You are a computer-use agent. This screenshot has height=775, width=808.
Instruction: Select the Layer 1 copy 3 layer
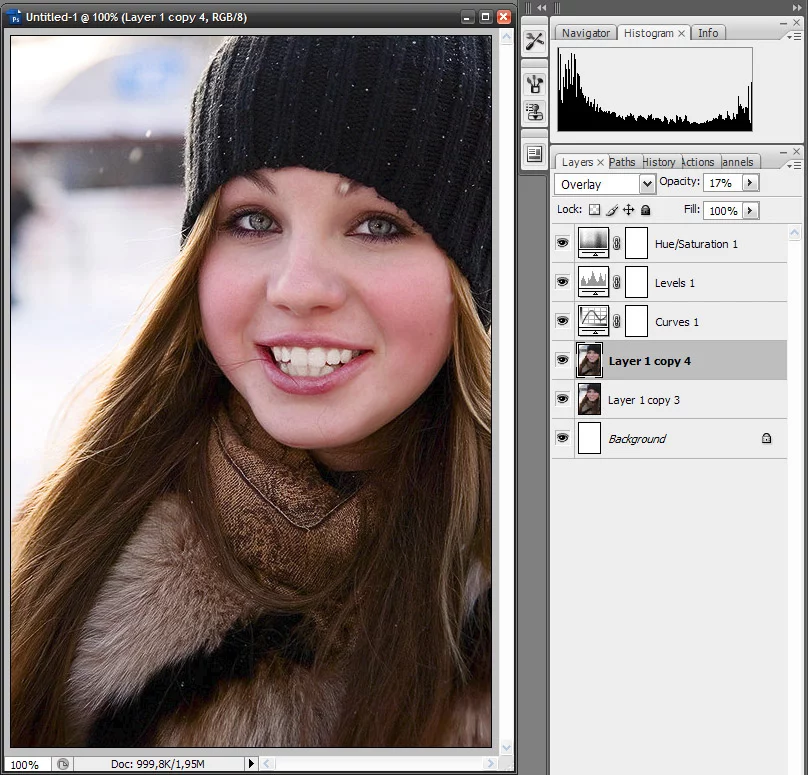(644, 400)
